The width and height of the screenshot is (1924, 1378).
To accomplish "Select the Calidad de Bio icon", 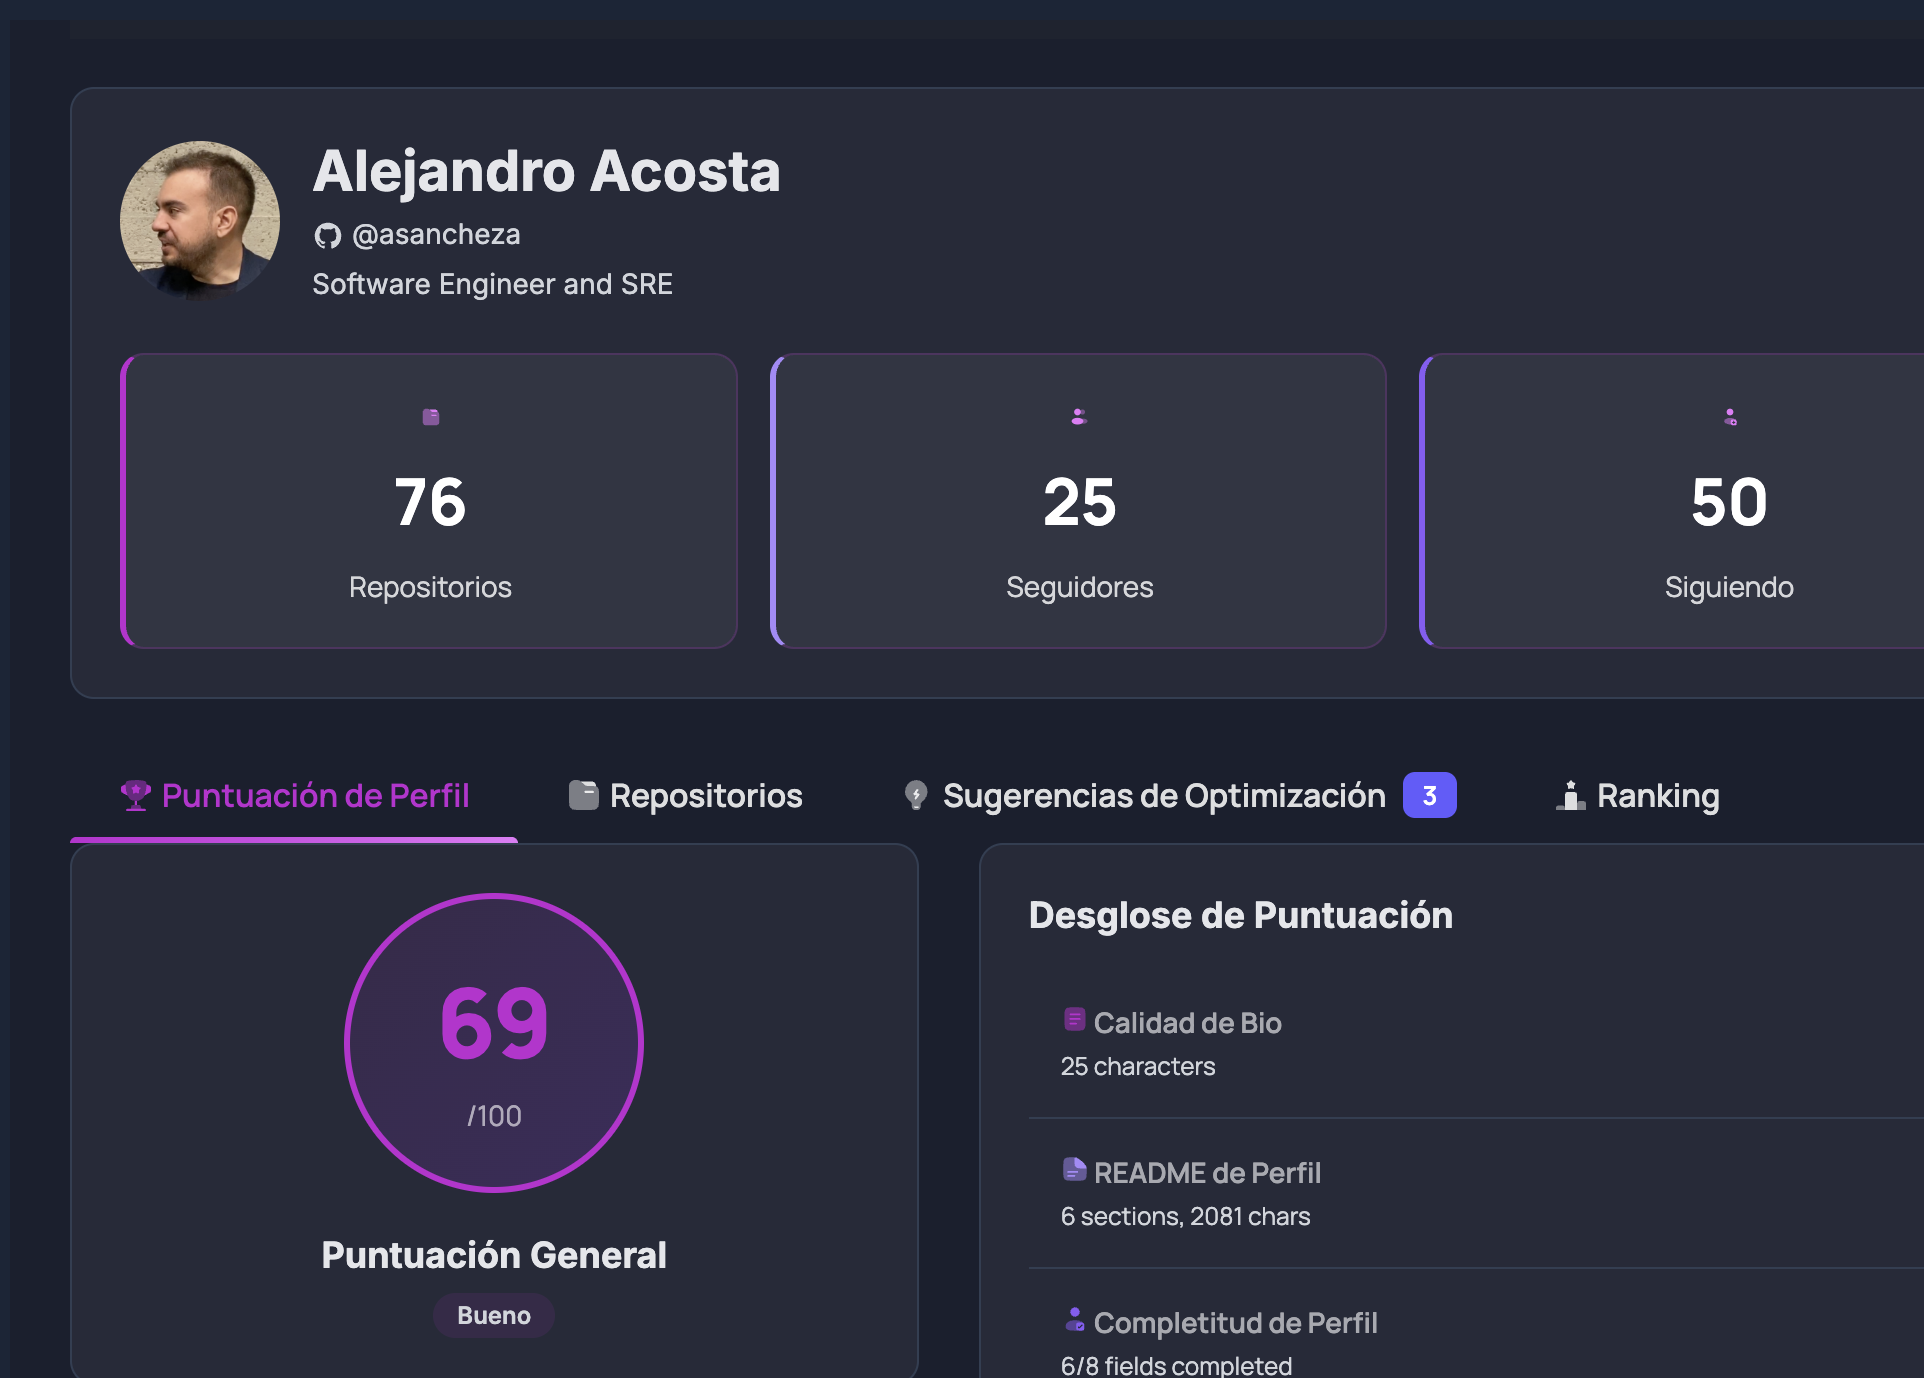I will 1073,1021.
